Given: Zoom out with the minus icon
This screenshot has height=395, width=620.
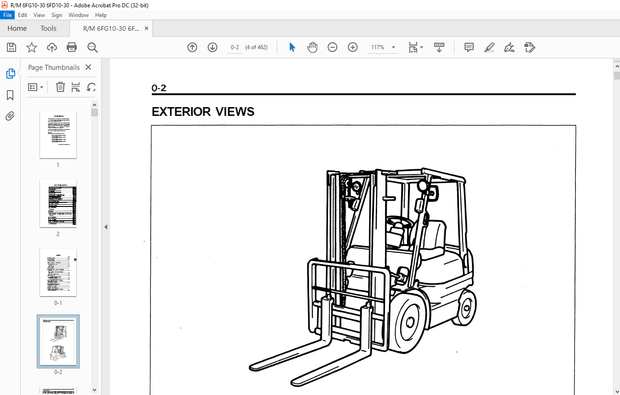Looking at the screenshot, I should [x=333, y=47].
